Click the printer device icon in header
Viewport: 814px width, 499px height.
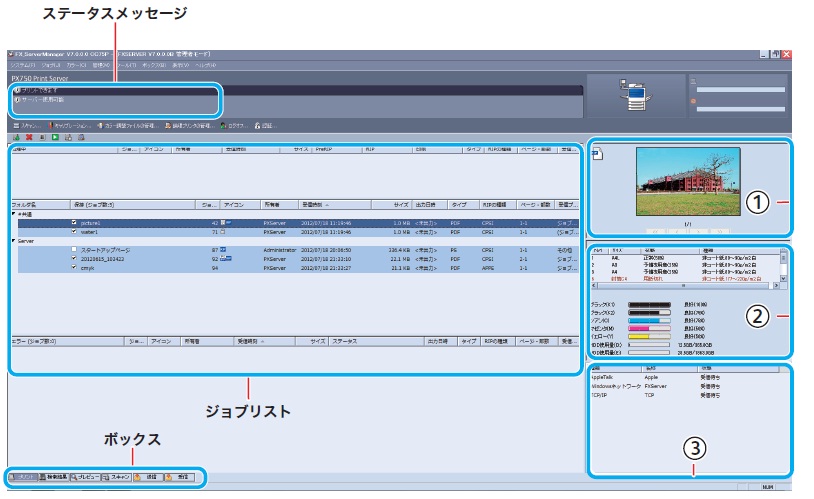point(637,97)
